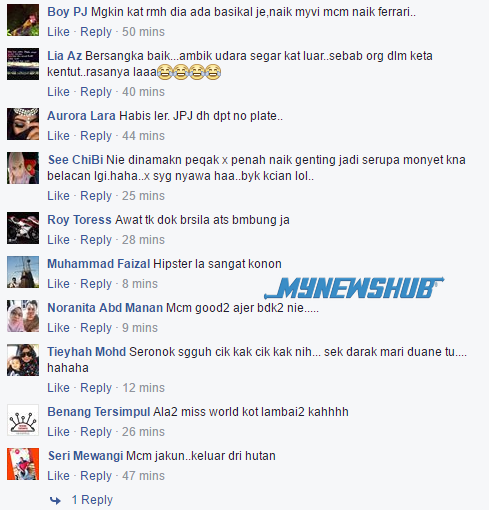The image size is (489, 510).
Task: Click the reply arrow icon at bottom
Action: click(55, 500)
